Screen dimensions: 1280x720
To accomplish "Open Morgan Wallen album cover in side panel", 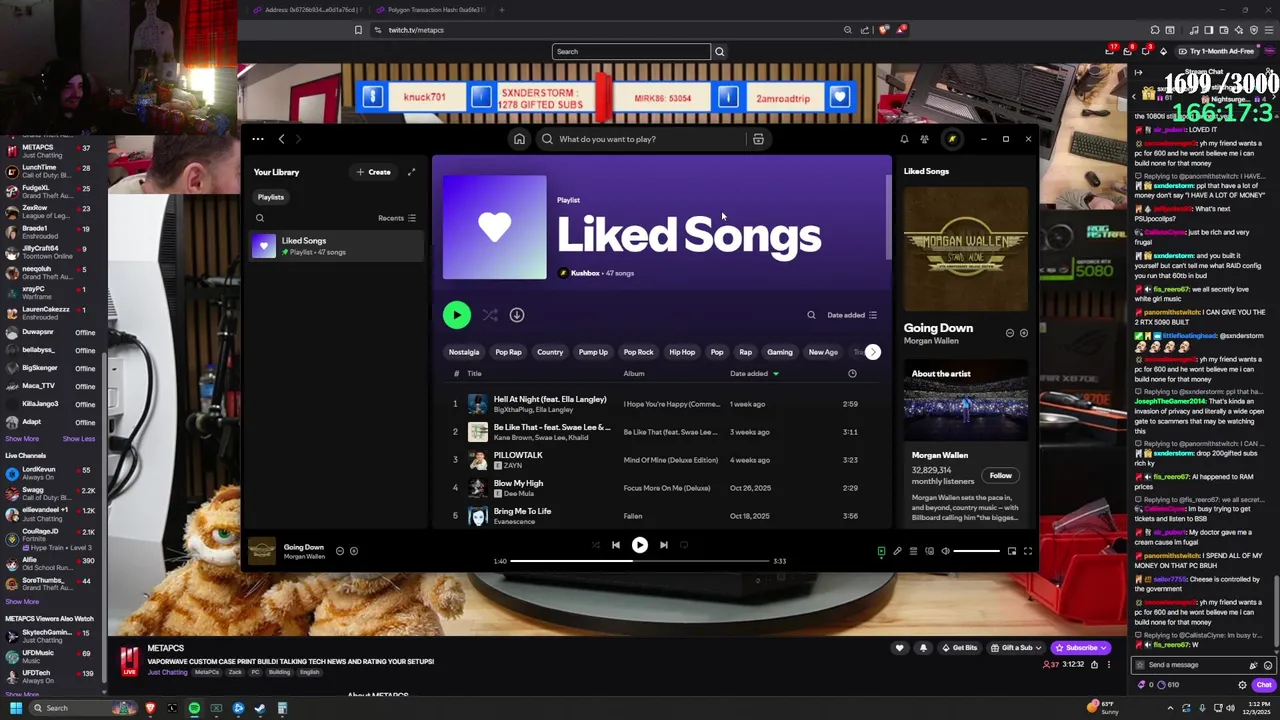I will 965,250.
